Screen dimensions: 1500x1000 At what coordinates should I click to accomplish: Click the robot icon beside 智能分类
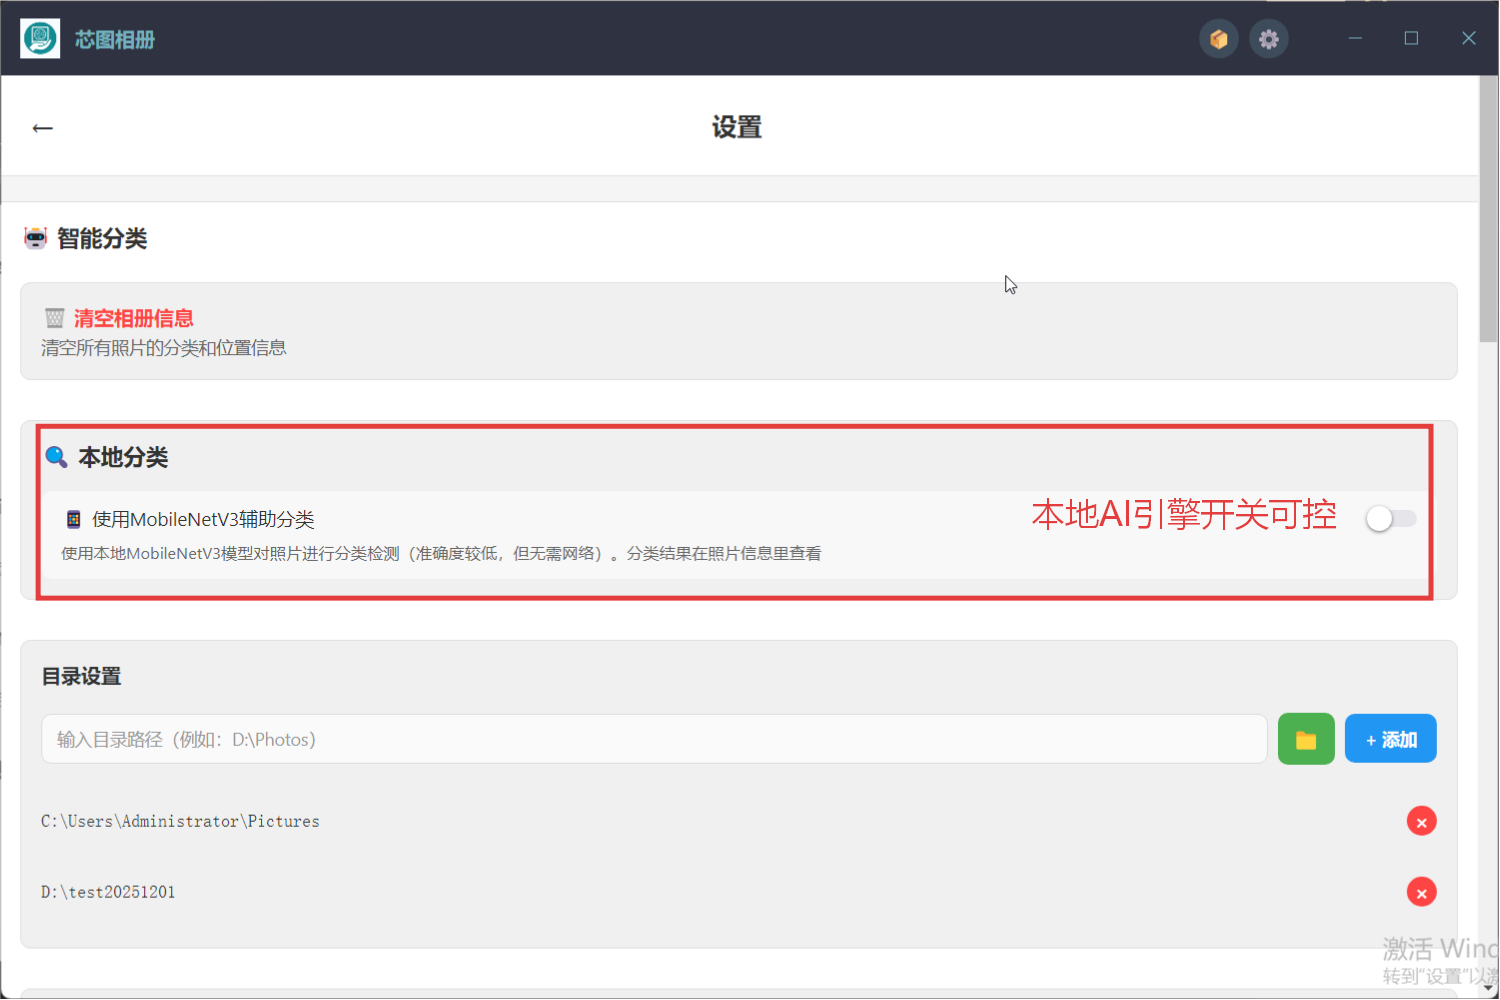click(x=36, y=238)
